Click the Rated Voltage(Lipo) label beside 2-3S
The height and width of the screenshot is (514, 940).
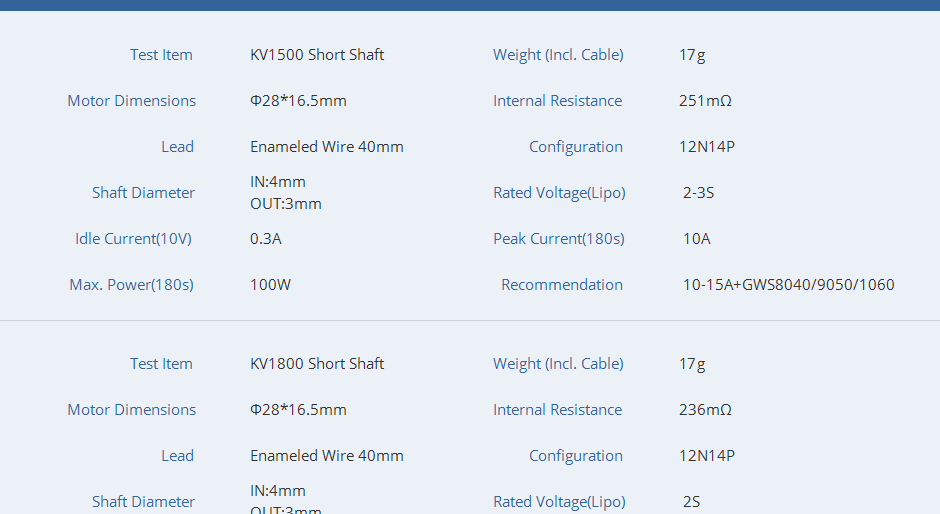(x=559, y=193)
